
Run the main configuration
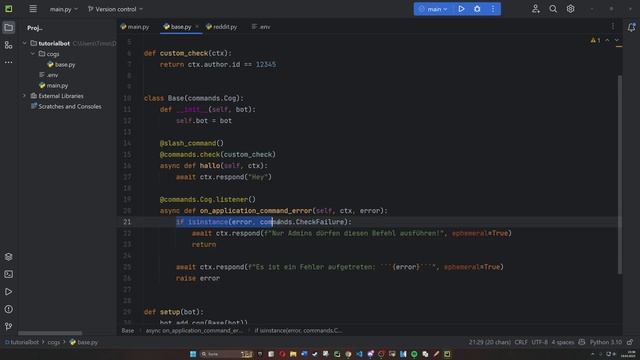461,9
